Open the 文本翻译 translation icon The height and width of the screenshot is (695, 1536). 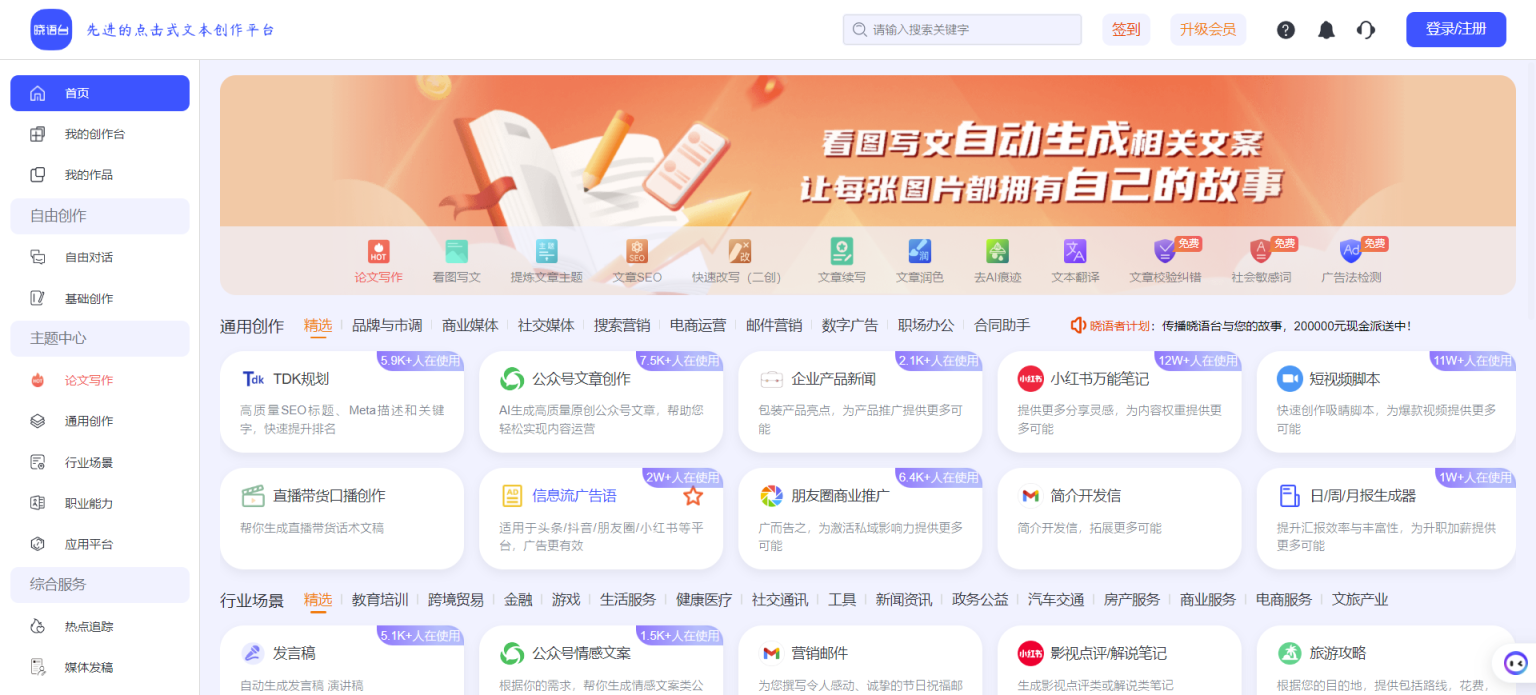tap(1075, 252)
